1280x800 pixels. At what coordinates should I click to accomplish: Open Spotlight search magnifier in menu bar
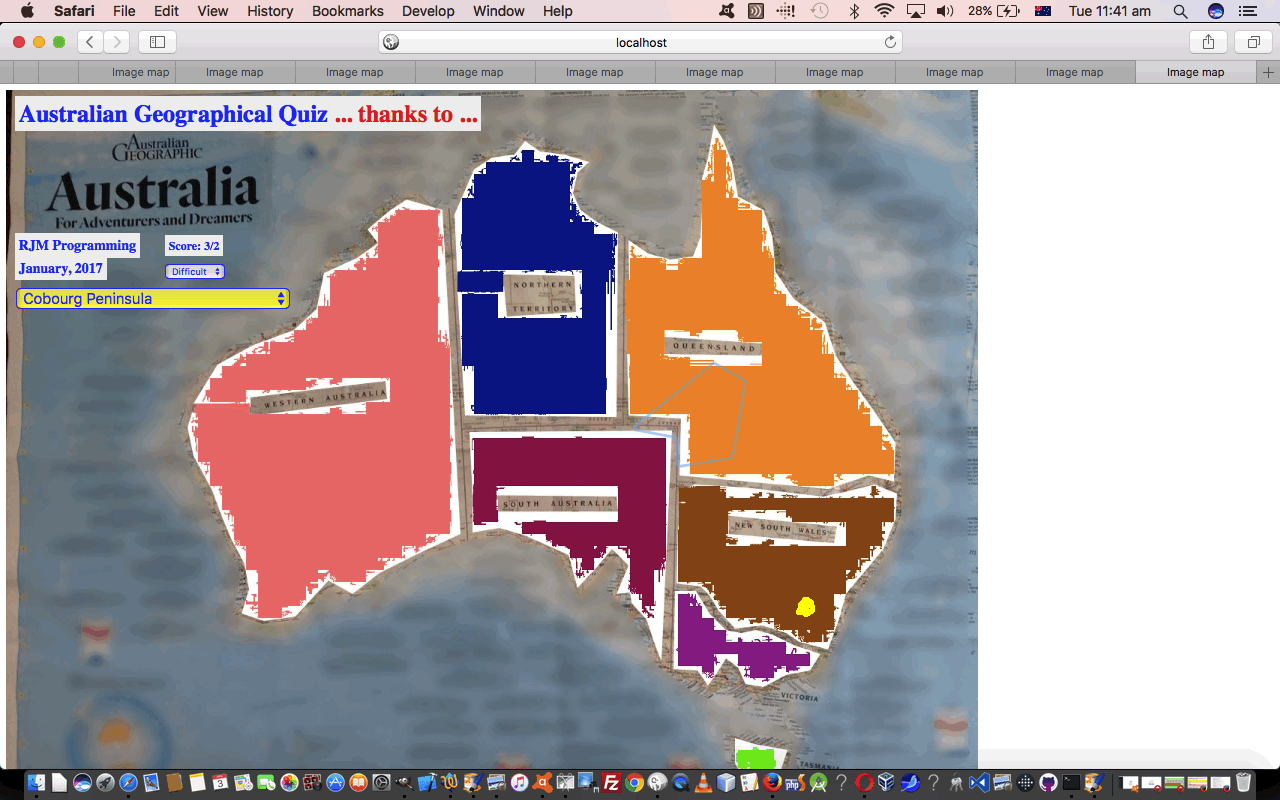point(1180,11)
